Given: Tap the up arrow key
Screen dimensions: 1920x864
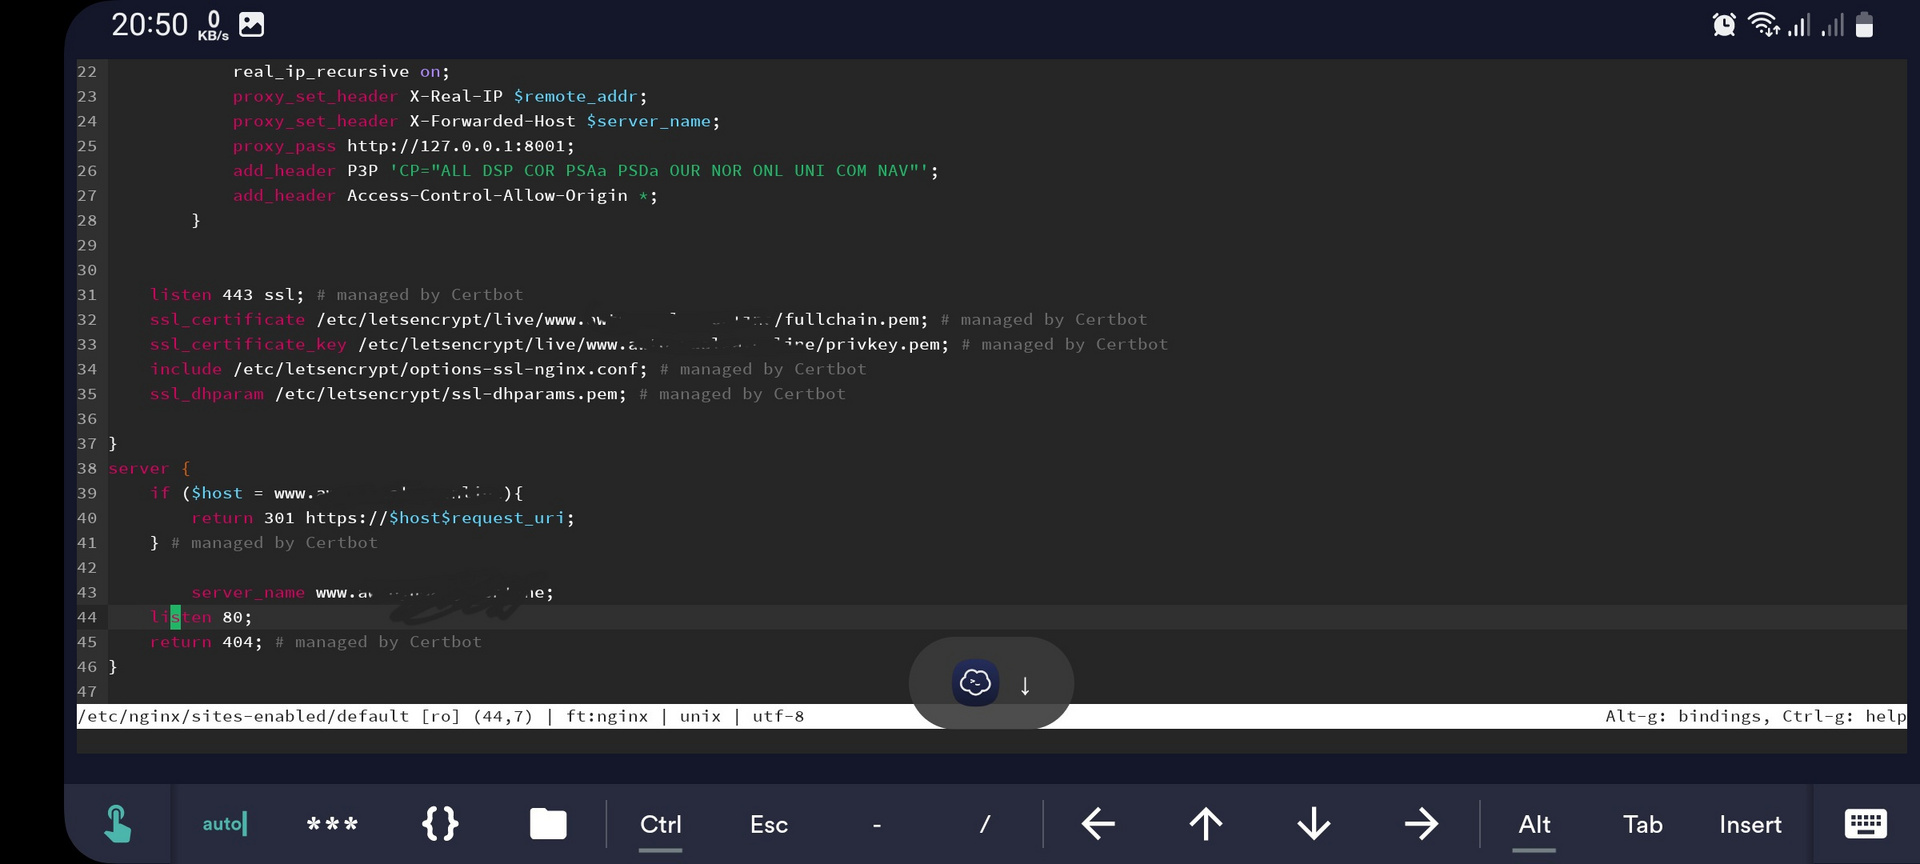Looking at the screenshot, I should tap(1206, 824).
